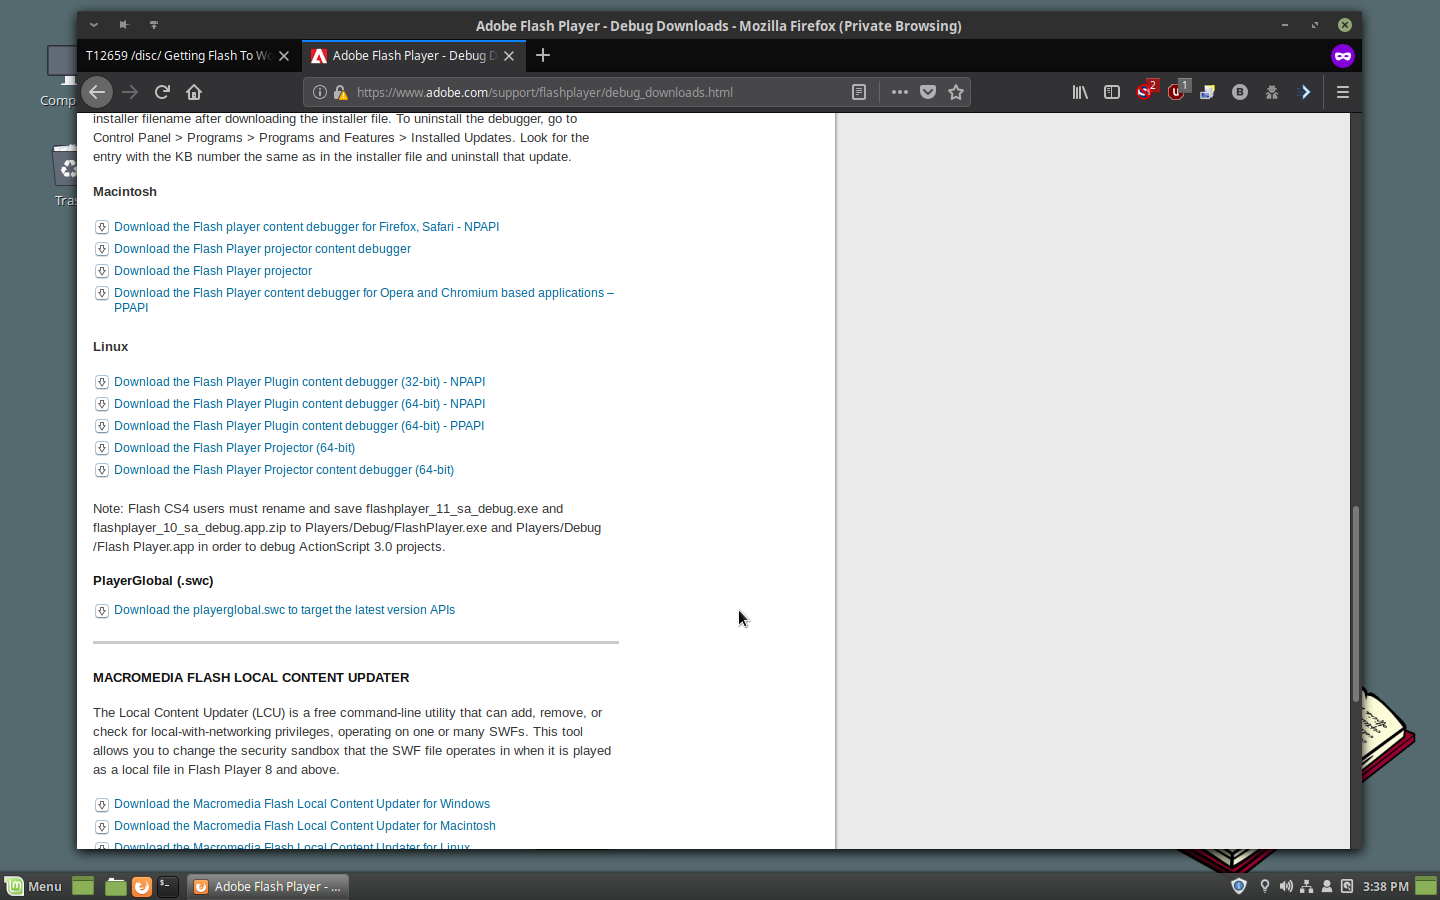Screen dimensions: 1440x900
Task: Click download icon beside Linux 32-bit NPAPI link
Action: coord(102,382)
